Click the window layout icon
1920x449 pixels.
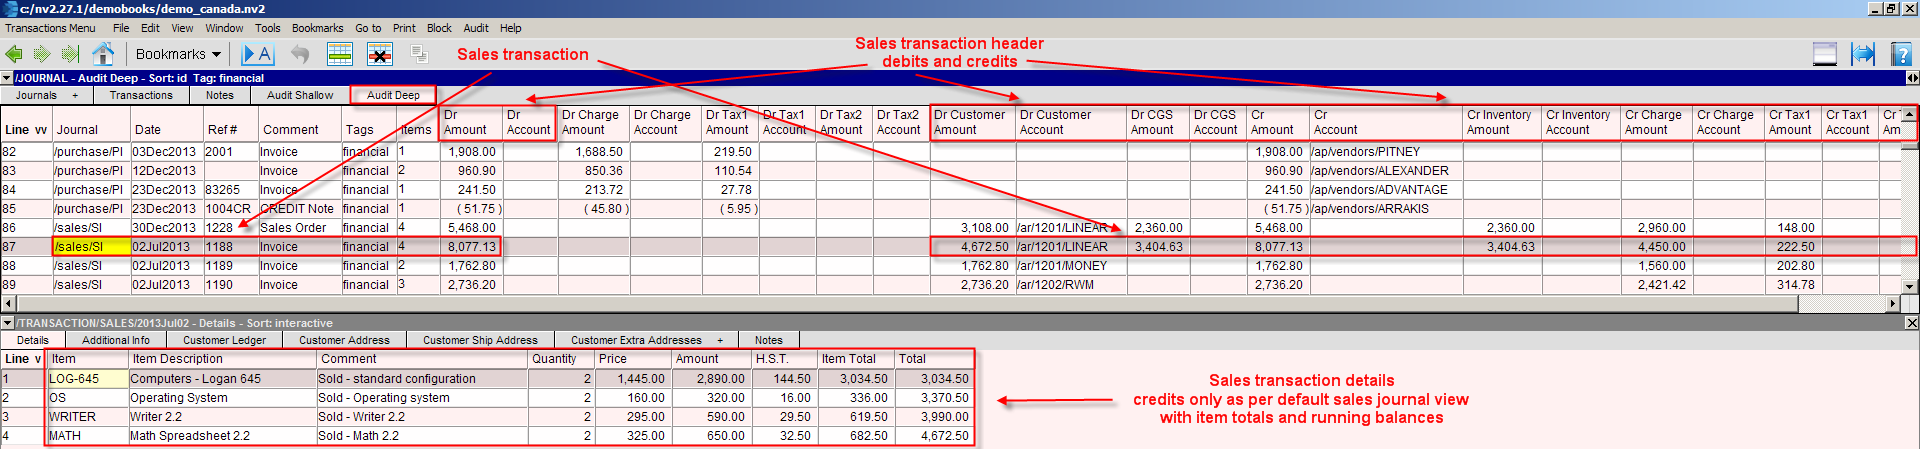pos(1825,54)
